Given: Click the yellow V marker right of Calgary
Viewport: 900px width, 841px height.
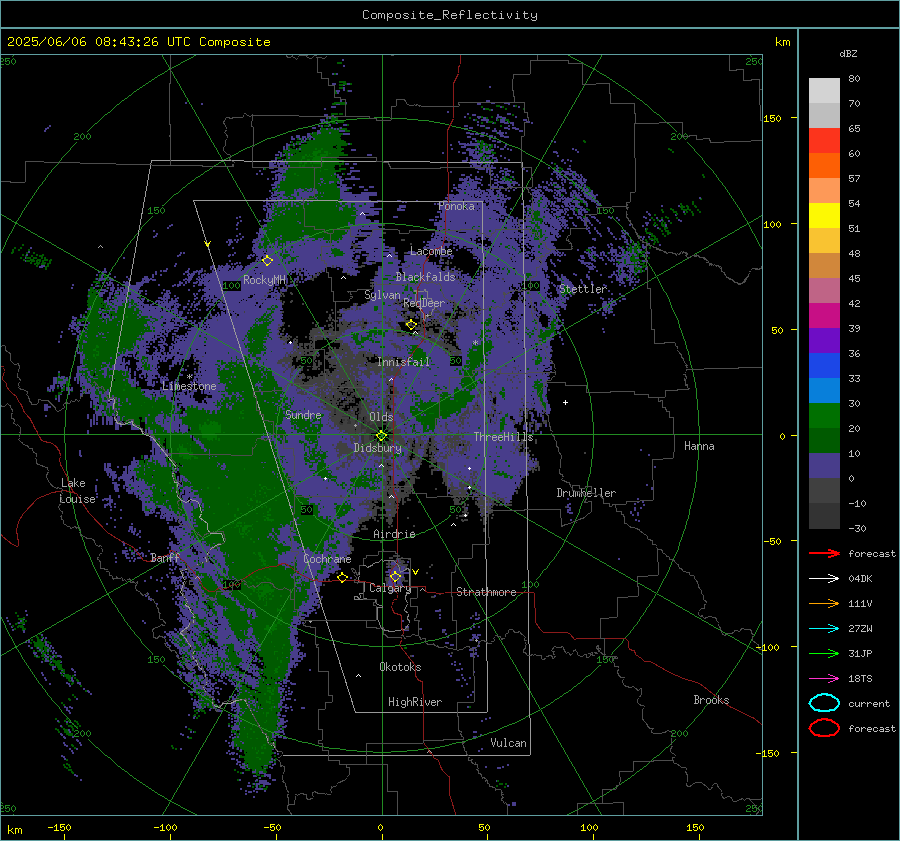Looking at the screenshot, I should (416, 572).
